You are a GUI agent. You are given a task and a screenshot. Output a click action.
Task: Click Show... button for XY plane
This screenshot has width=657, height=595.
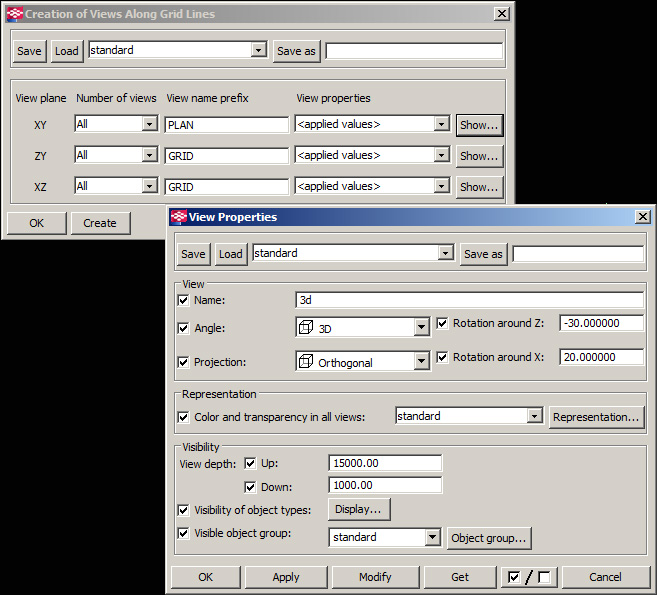tap(479, 125)
